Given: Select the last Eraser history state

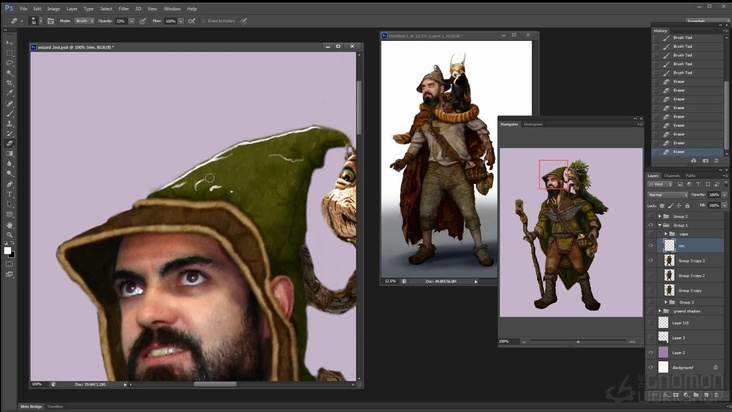Looking at the screenshot, I should (x=688, y=152).
